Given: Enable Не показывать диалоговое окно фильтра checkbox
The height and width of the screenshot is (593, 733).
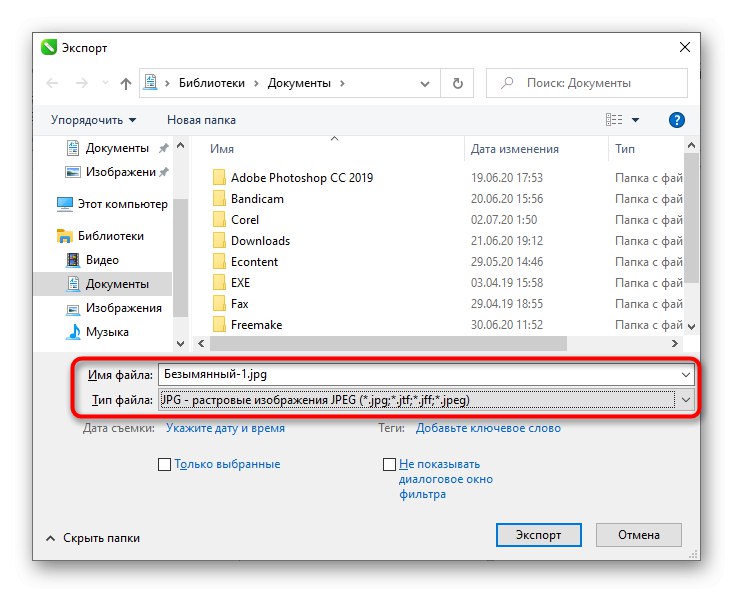Looking at the screenshot, I should pos(389,464).
